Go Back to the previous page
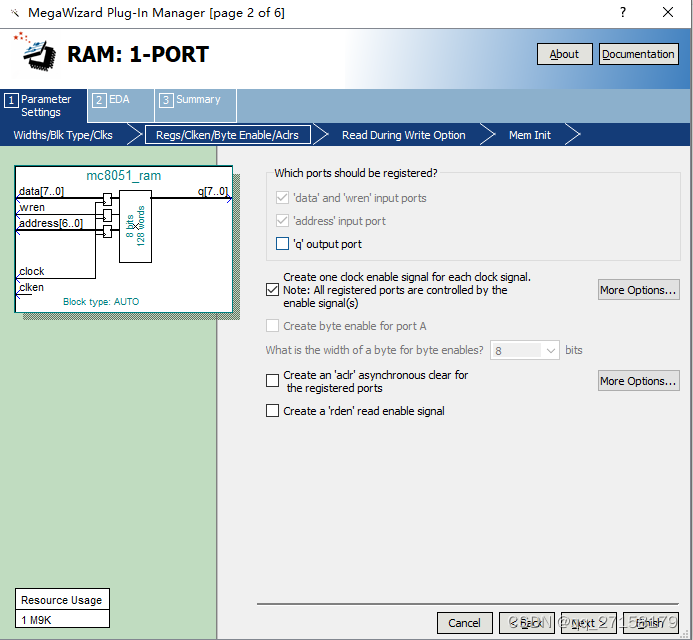 (x=527, y=623)
